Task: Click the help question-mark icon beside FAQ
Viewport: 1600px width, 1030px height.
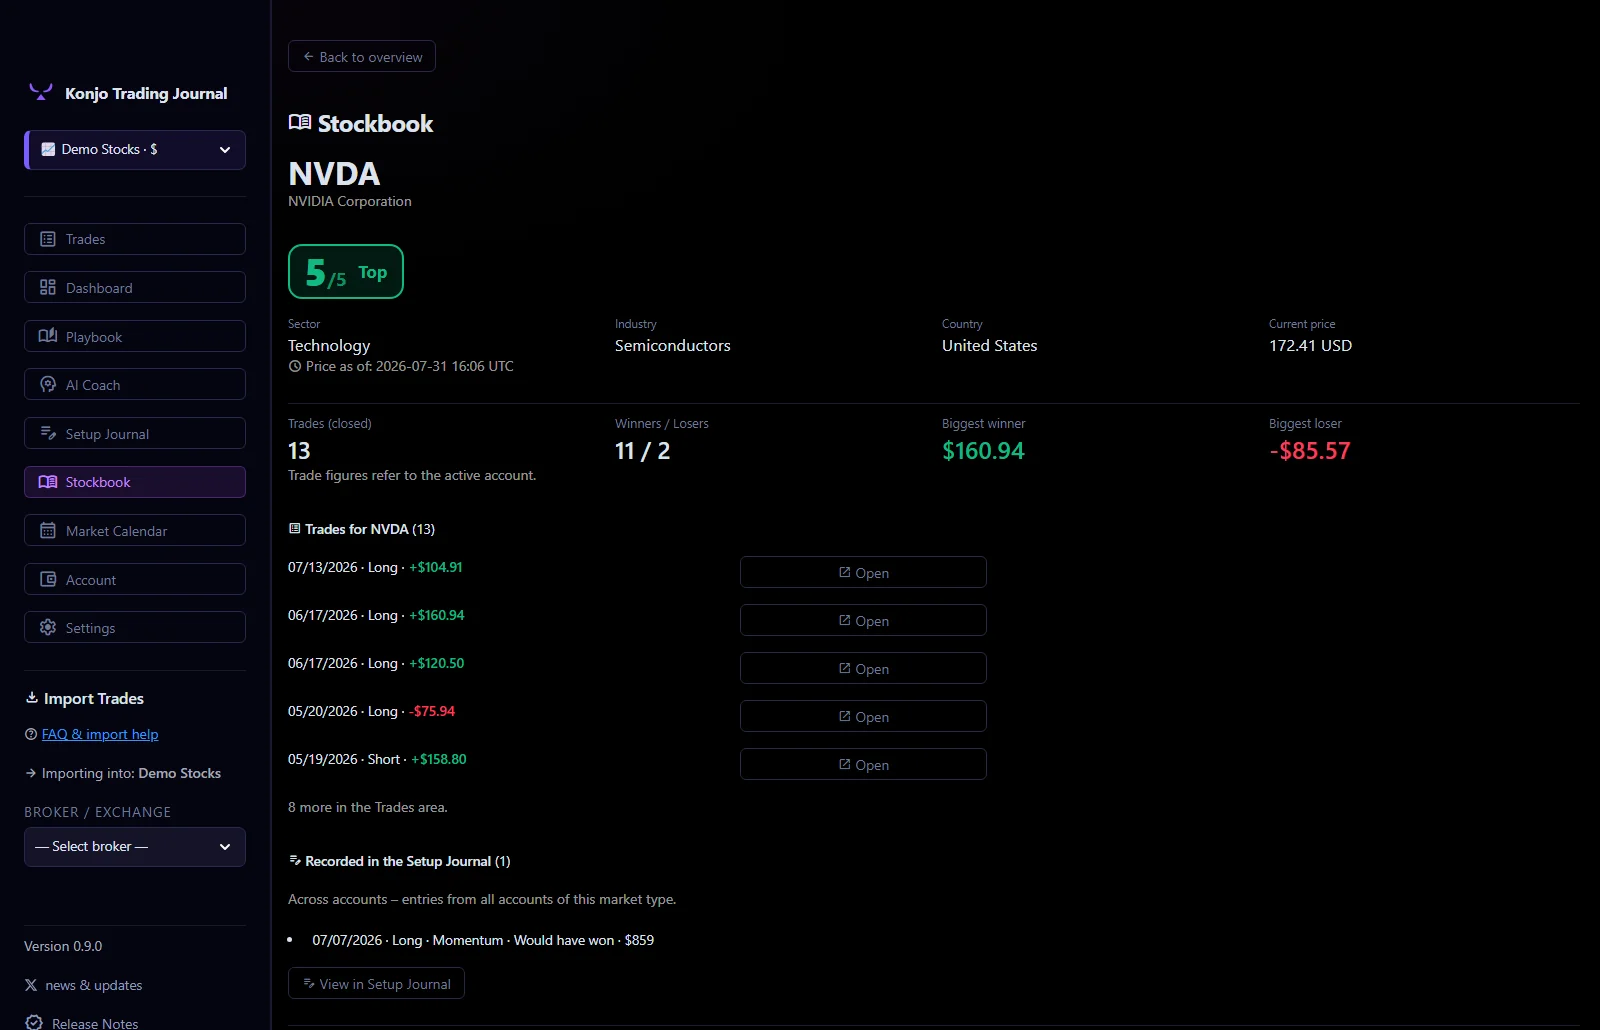Action: [31, 734]
